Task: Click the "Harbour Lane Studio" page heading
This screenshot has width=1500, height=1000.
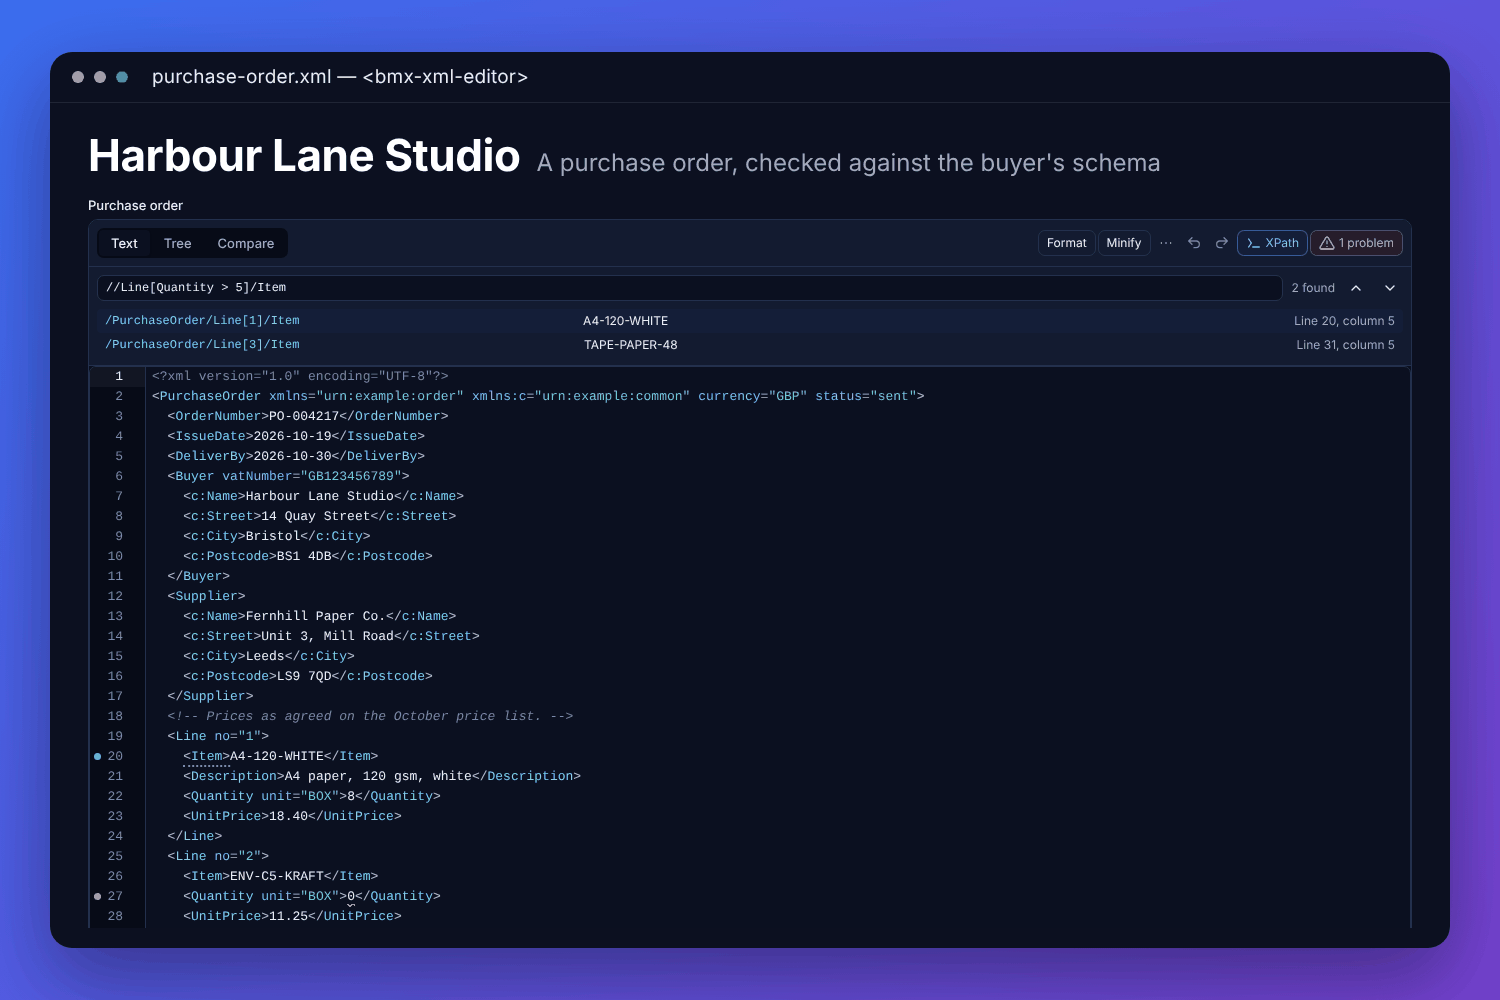Action: tap(304, 156)
